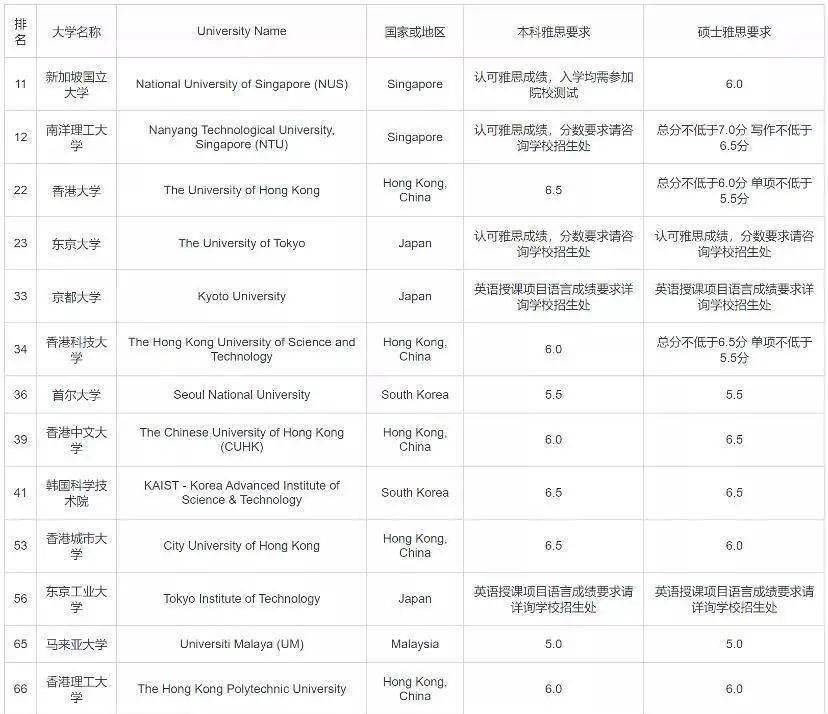828x714 pixels.
Task: Click '认可雅思成绩，入学均需参加院校测试' cell
Action: click(553, 84)
